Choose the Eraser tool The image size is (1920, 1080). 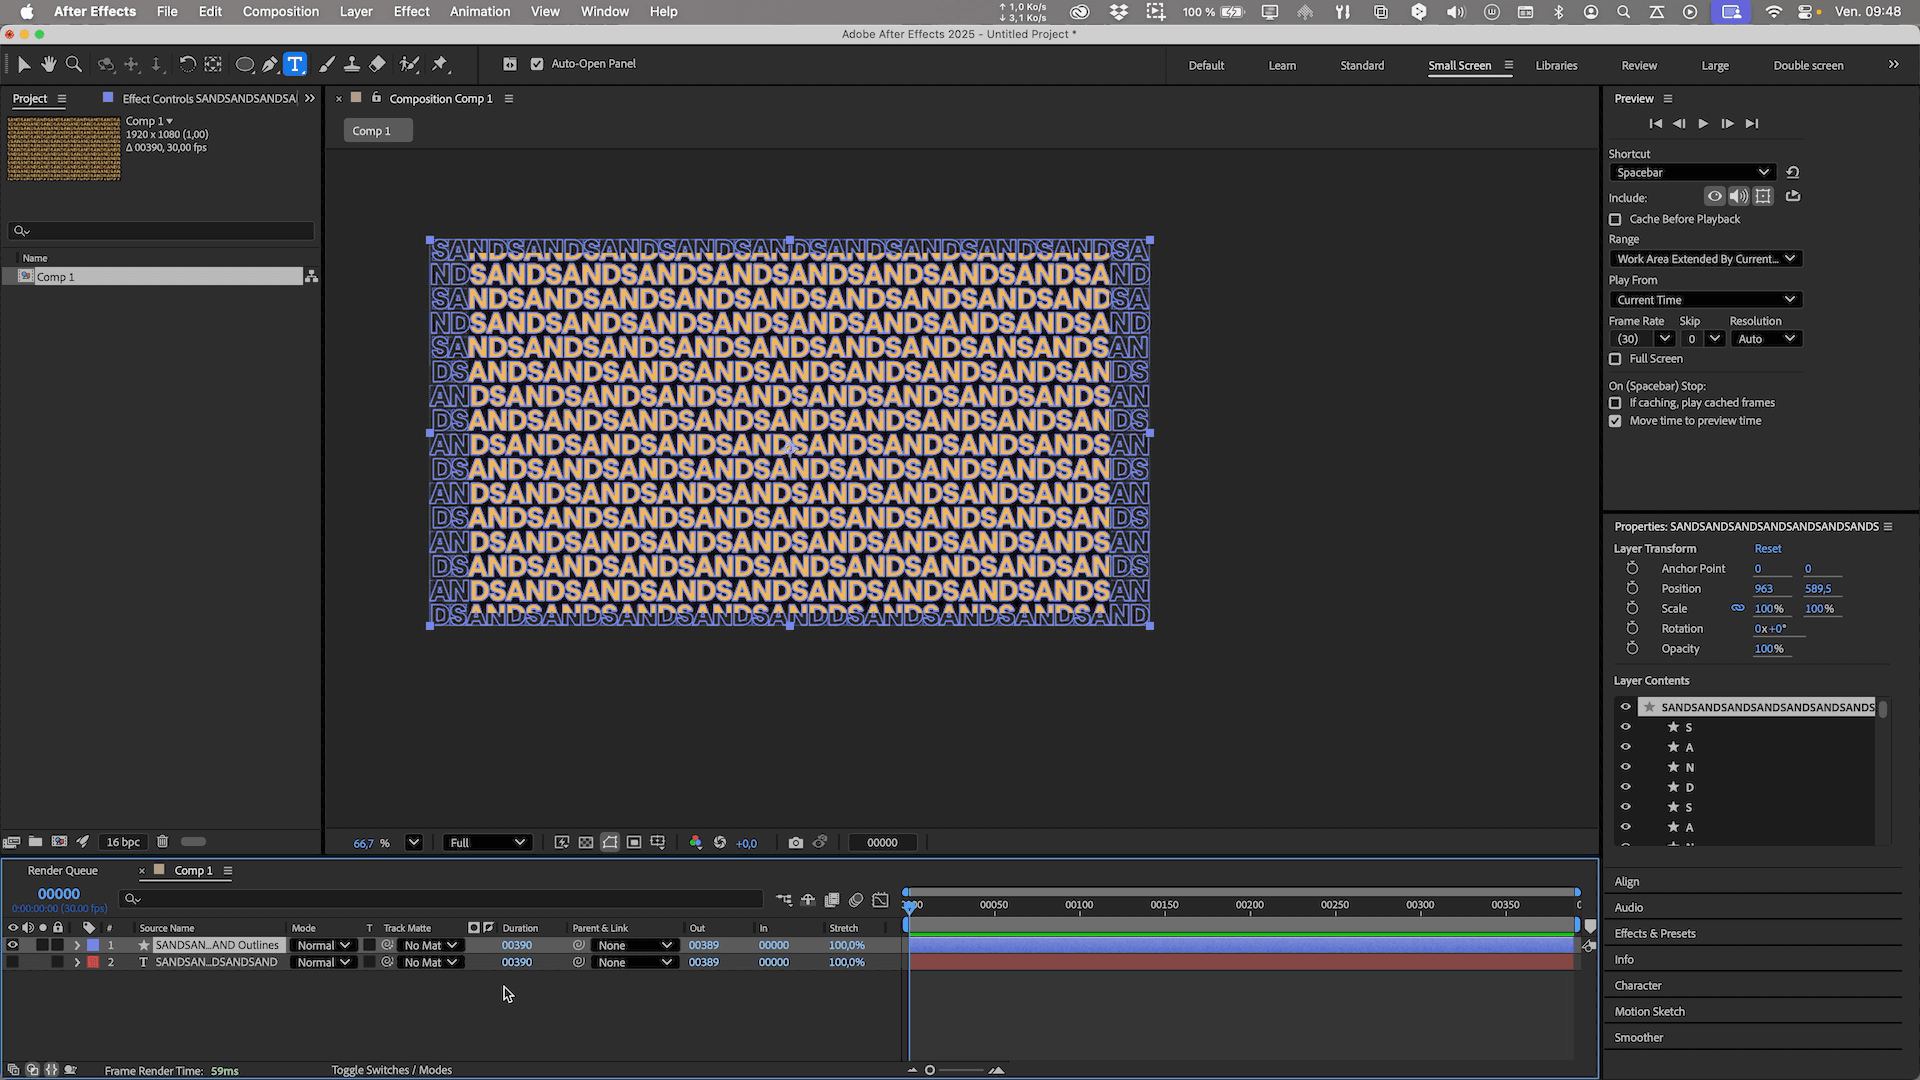click(377, 64)
